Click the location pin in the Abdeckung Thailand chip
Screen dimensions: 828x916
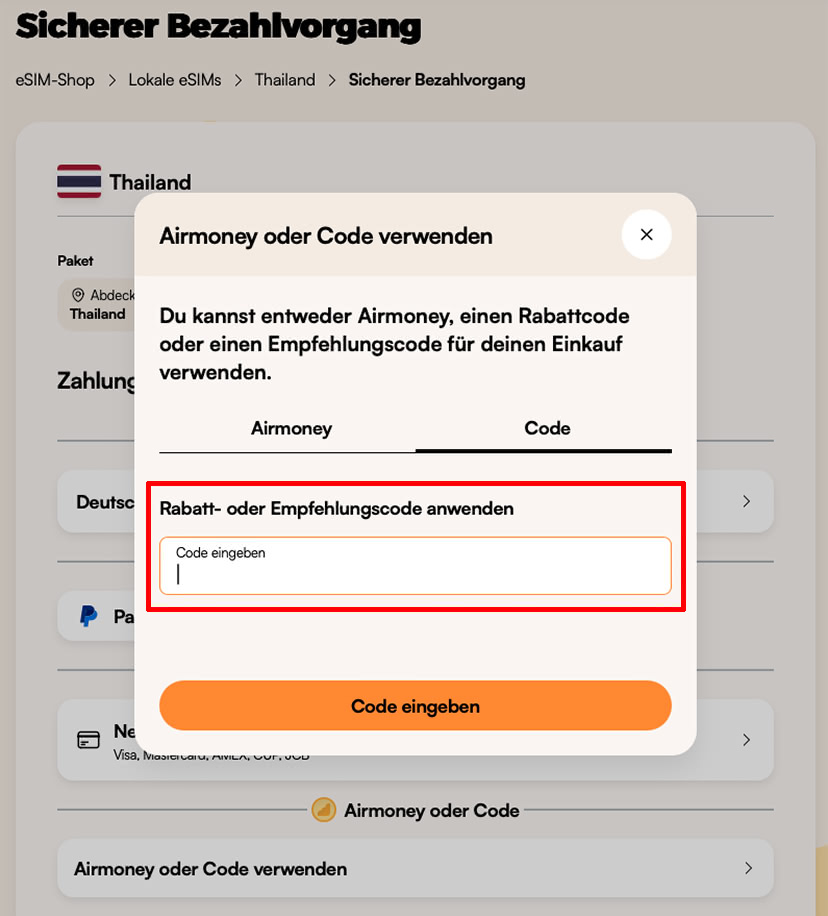tap(78, 295)
